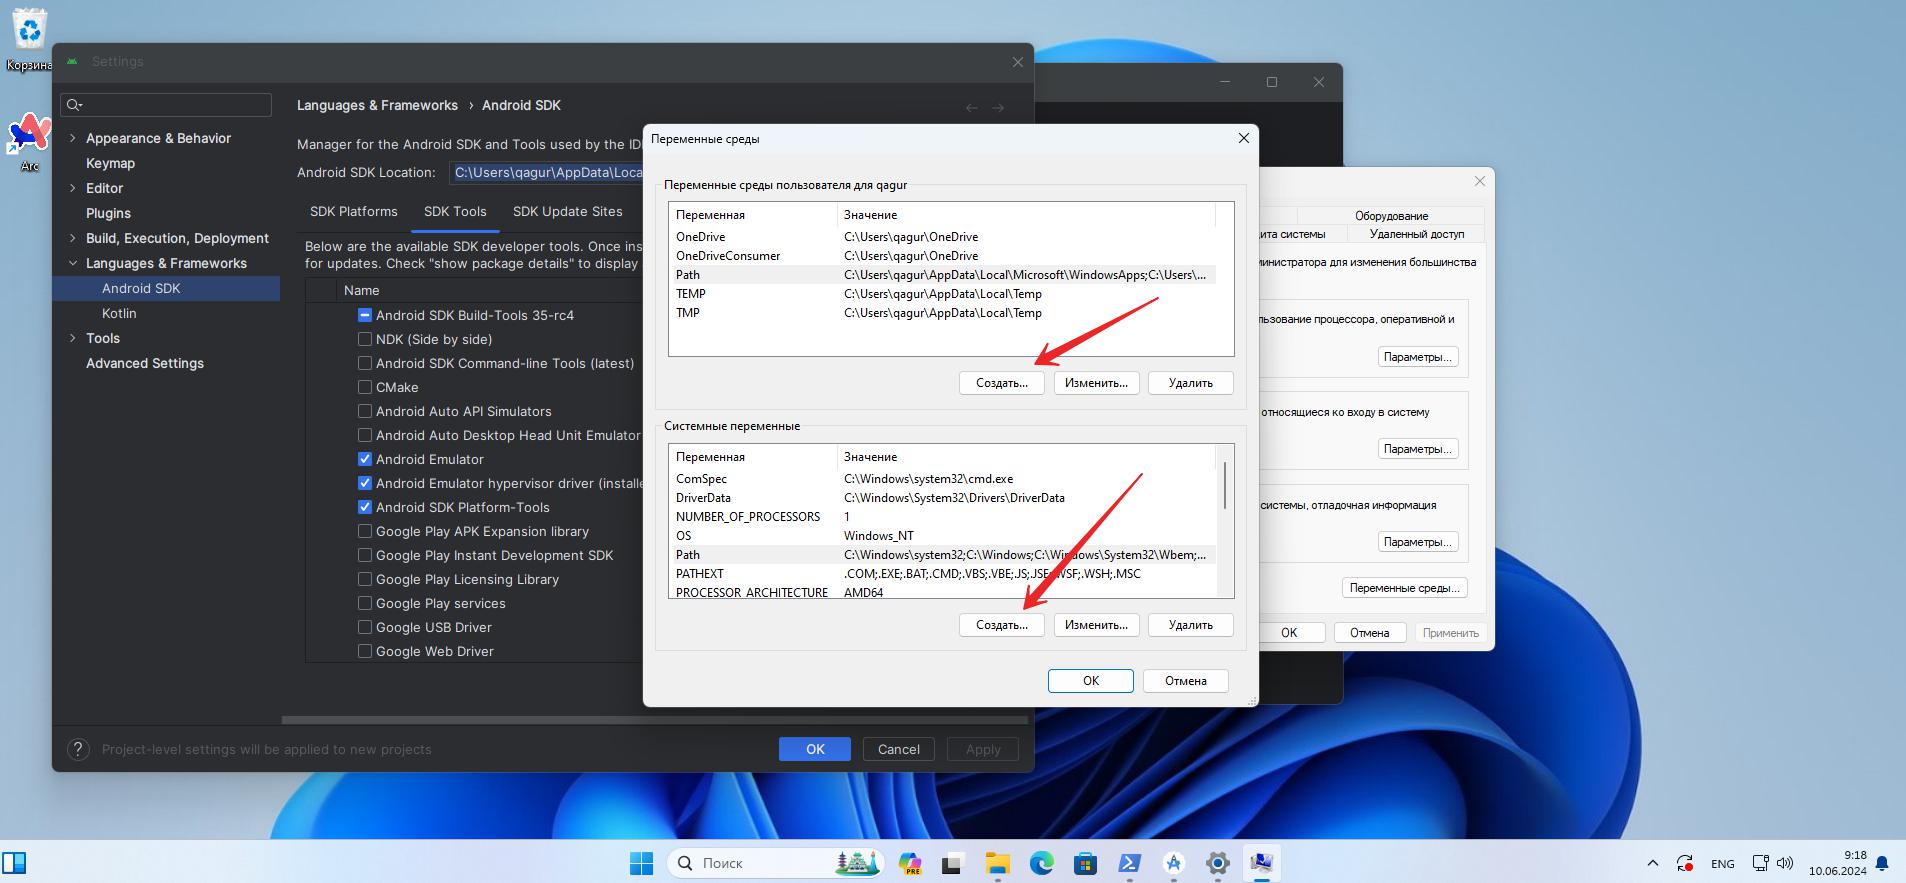Image resolution: width=1906 pixels, height=883 pixels.
Task: Uncheck Android Emulator checkbox
Action: pyautogui.click(x=365, y=459)
